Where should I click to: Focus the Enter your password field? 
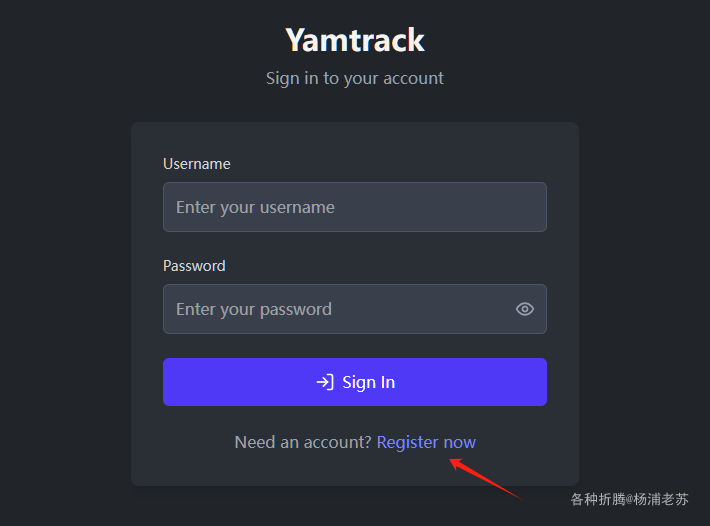pyautogui.click(x=355, y=309)
